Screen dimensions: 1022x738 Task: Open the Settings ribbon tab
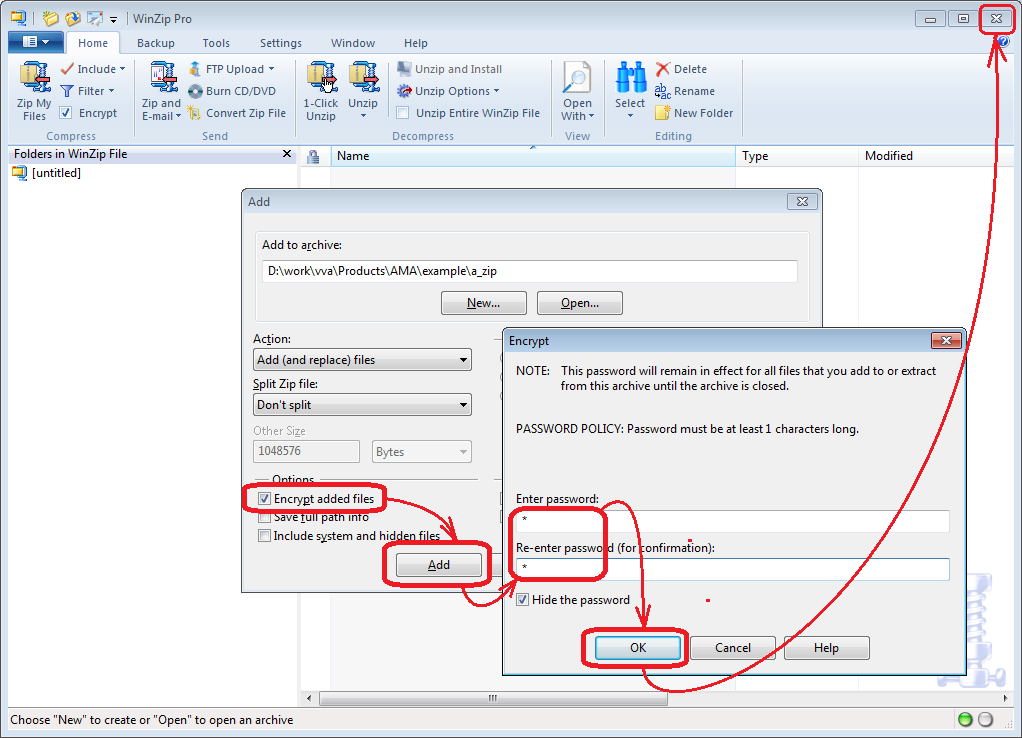pos(280,43)
